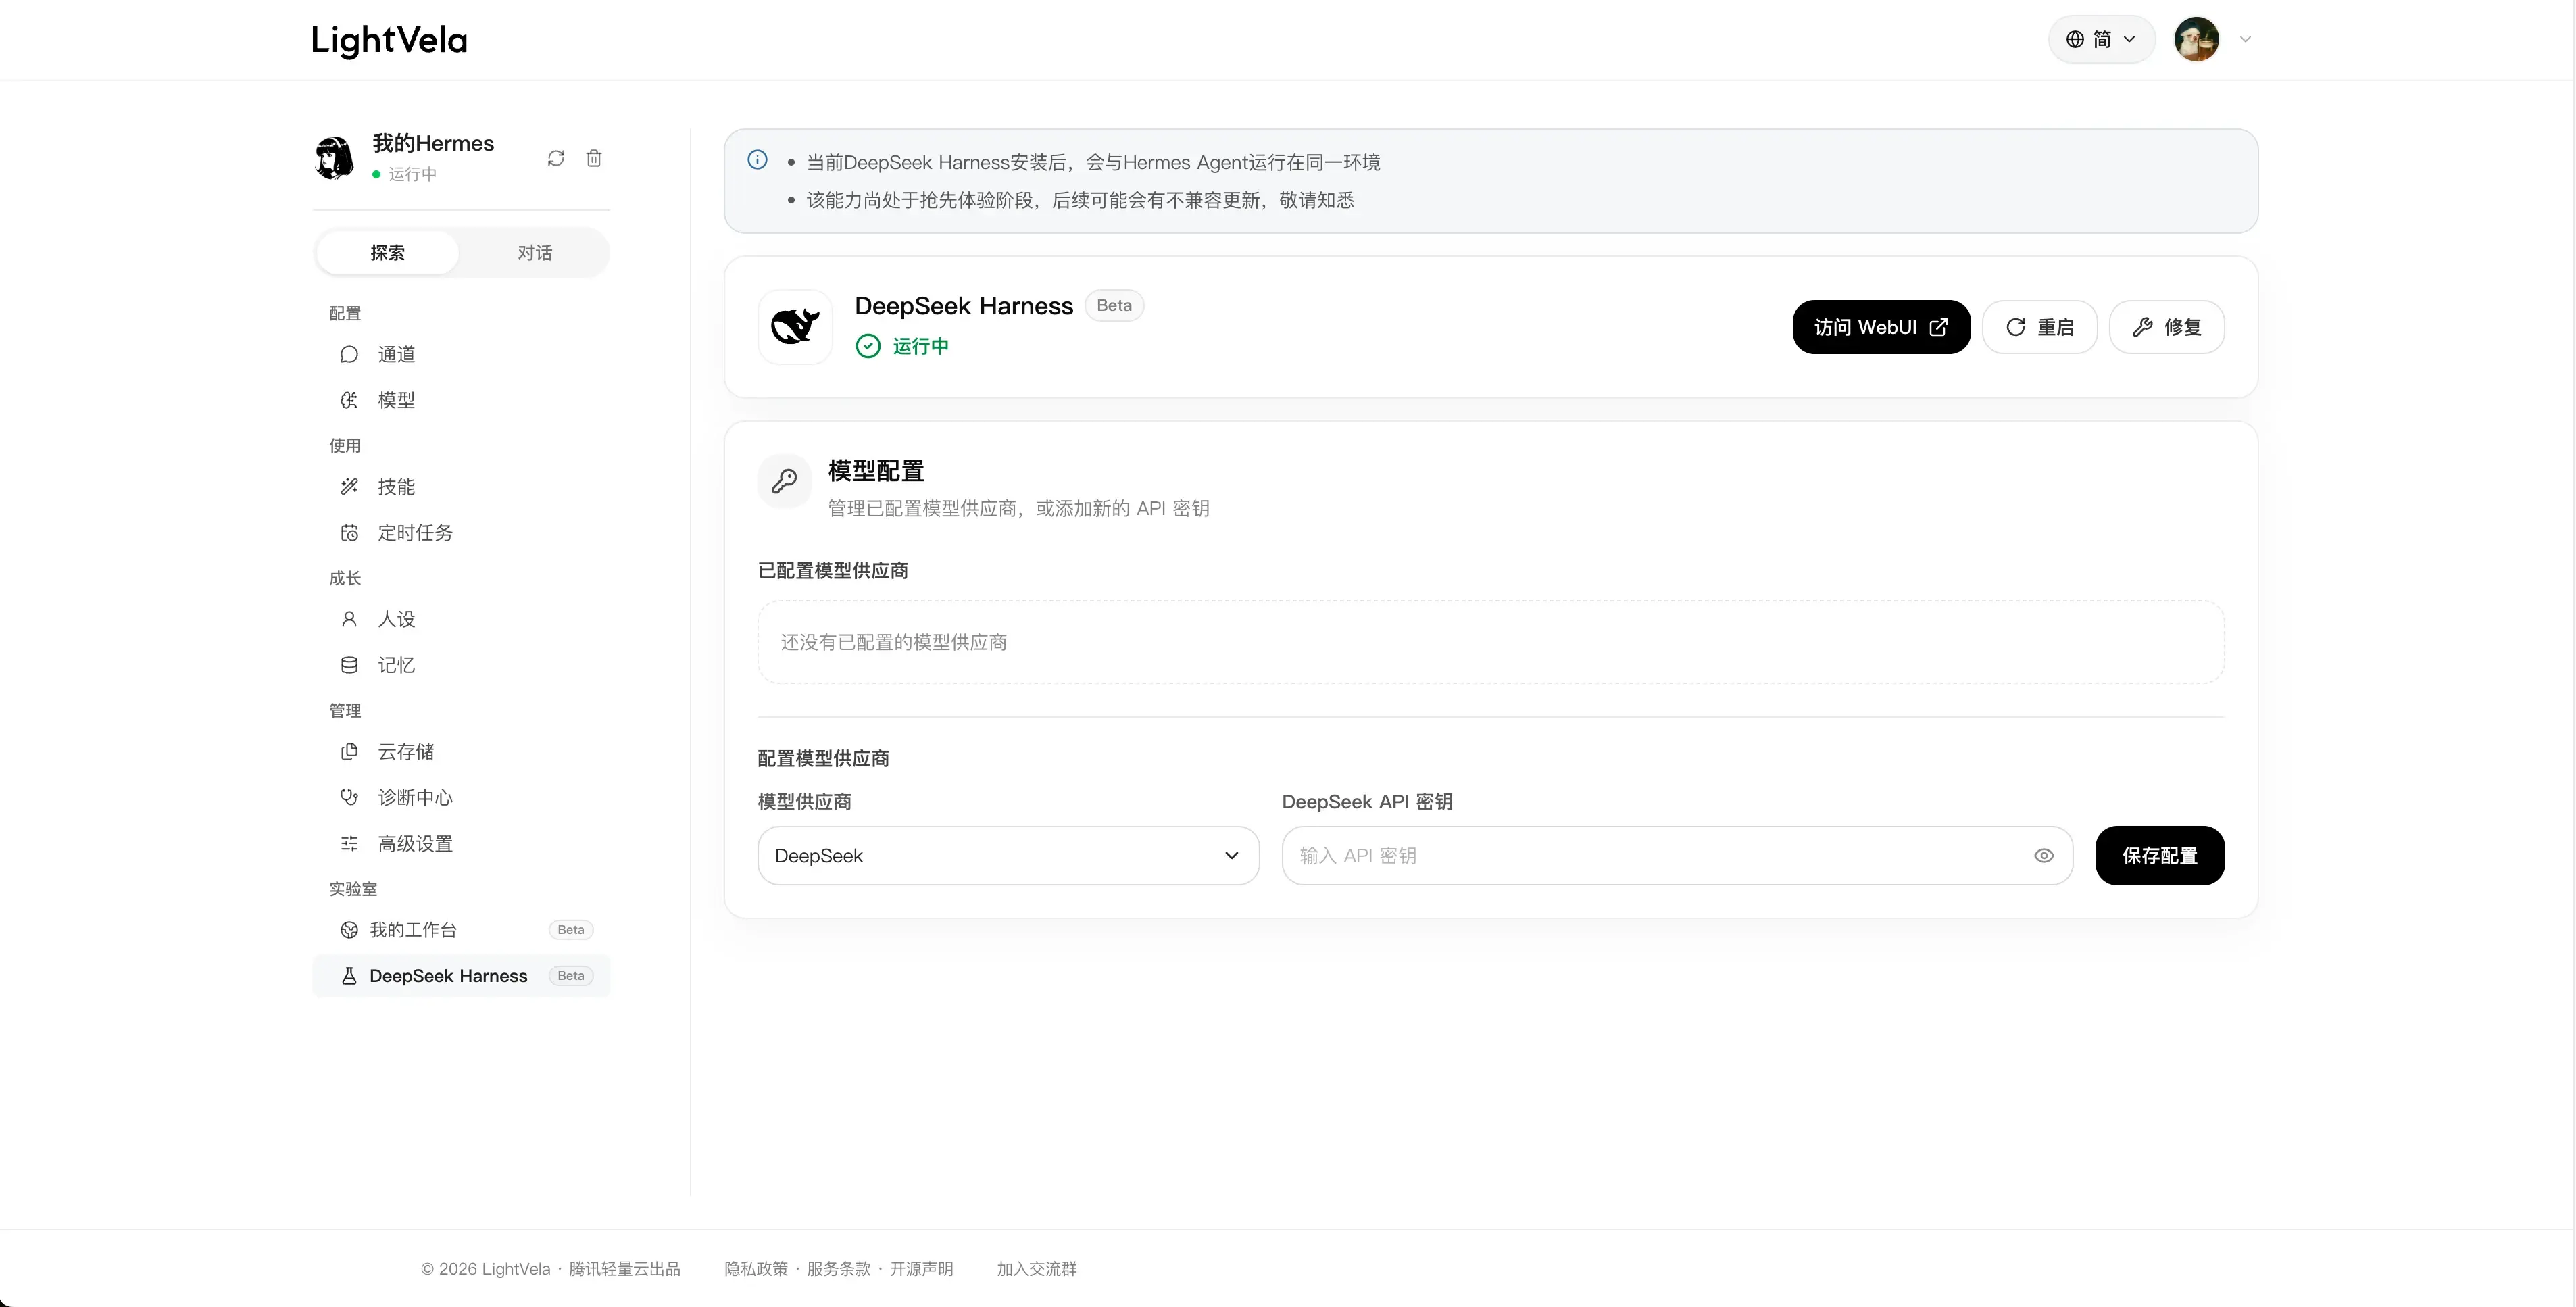Click the info icon in the notice banner
The image size is (2576, 1307).
pos(758,160)
